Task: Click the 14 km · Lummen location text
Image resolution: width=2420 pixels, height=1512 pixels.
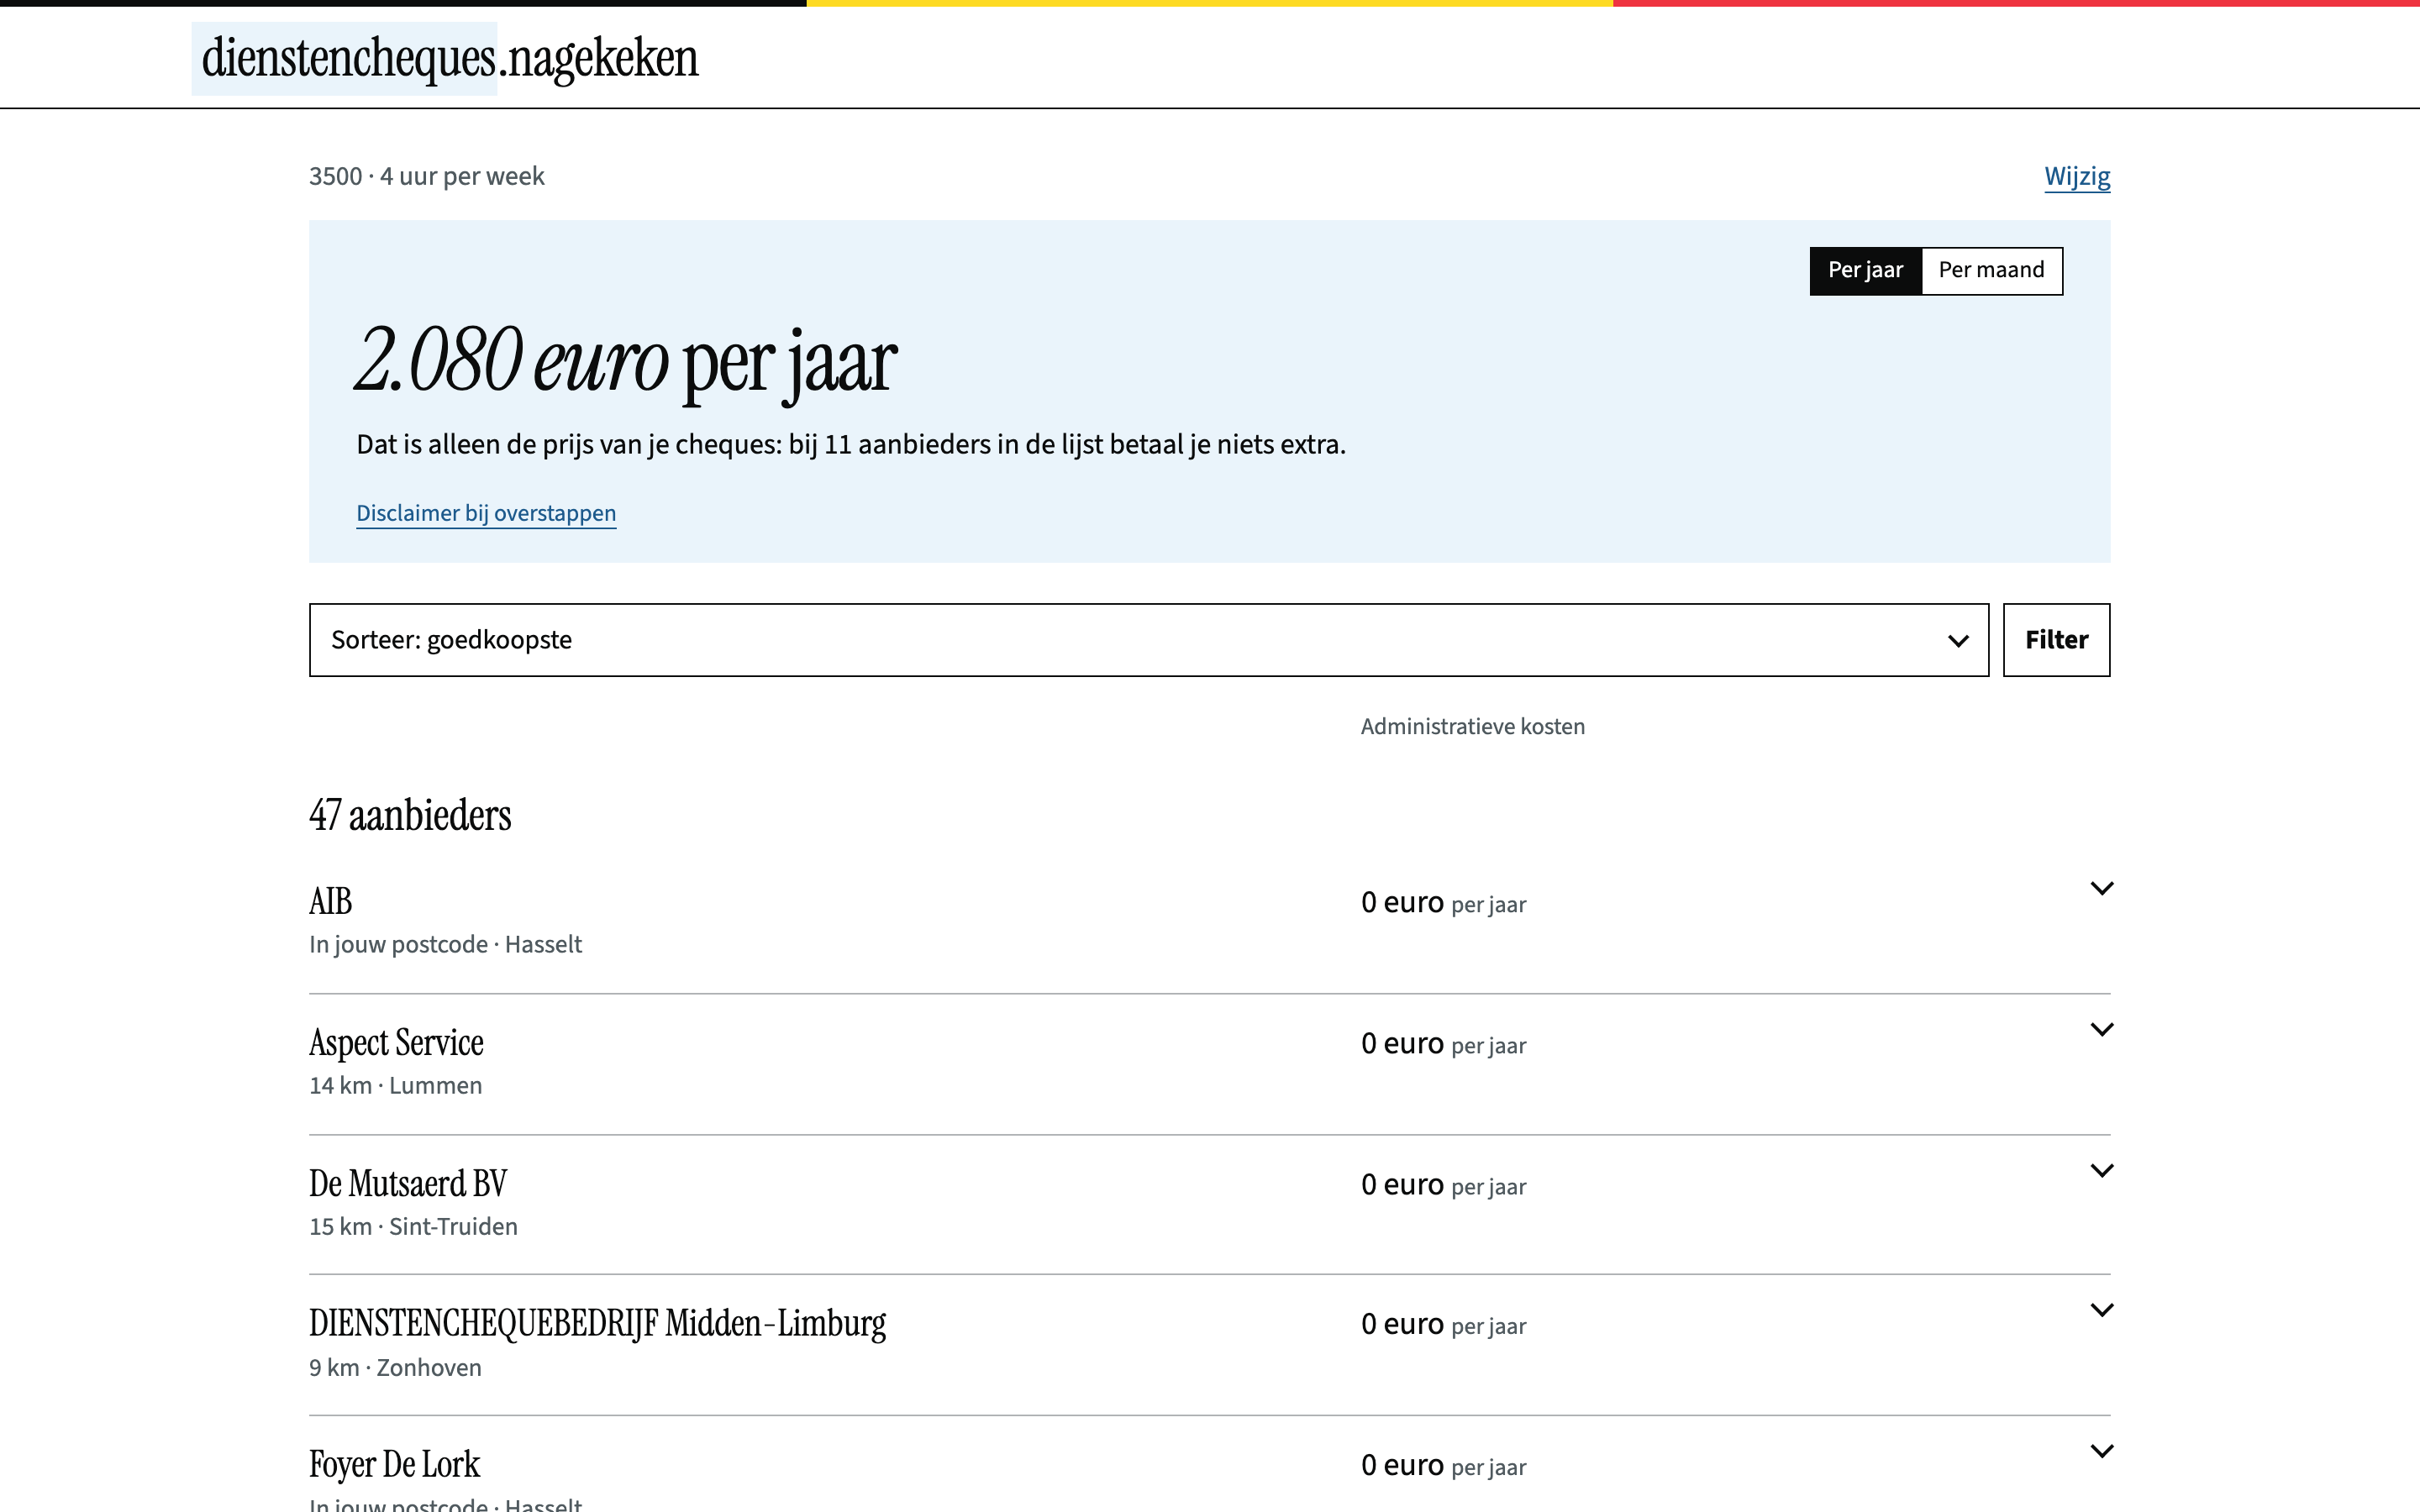Action: (x=395, y=1085)
